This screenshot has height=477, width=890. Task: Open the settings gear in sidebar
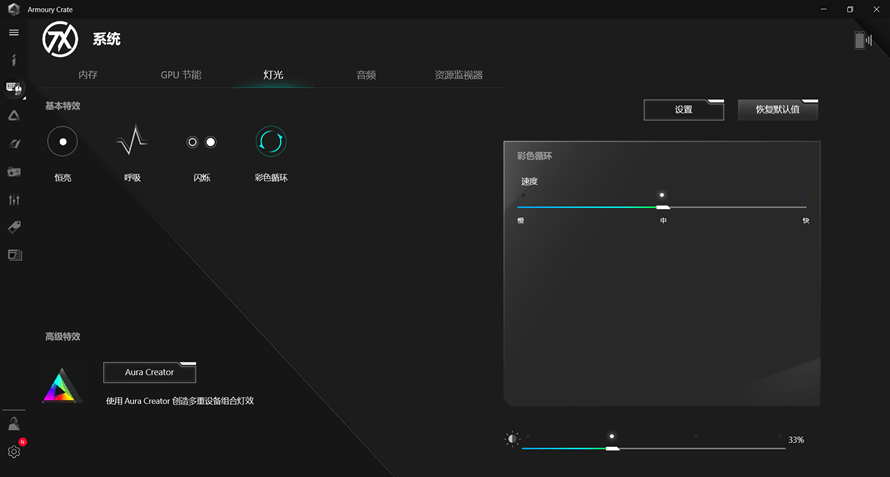coord(14,451)
